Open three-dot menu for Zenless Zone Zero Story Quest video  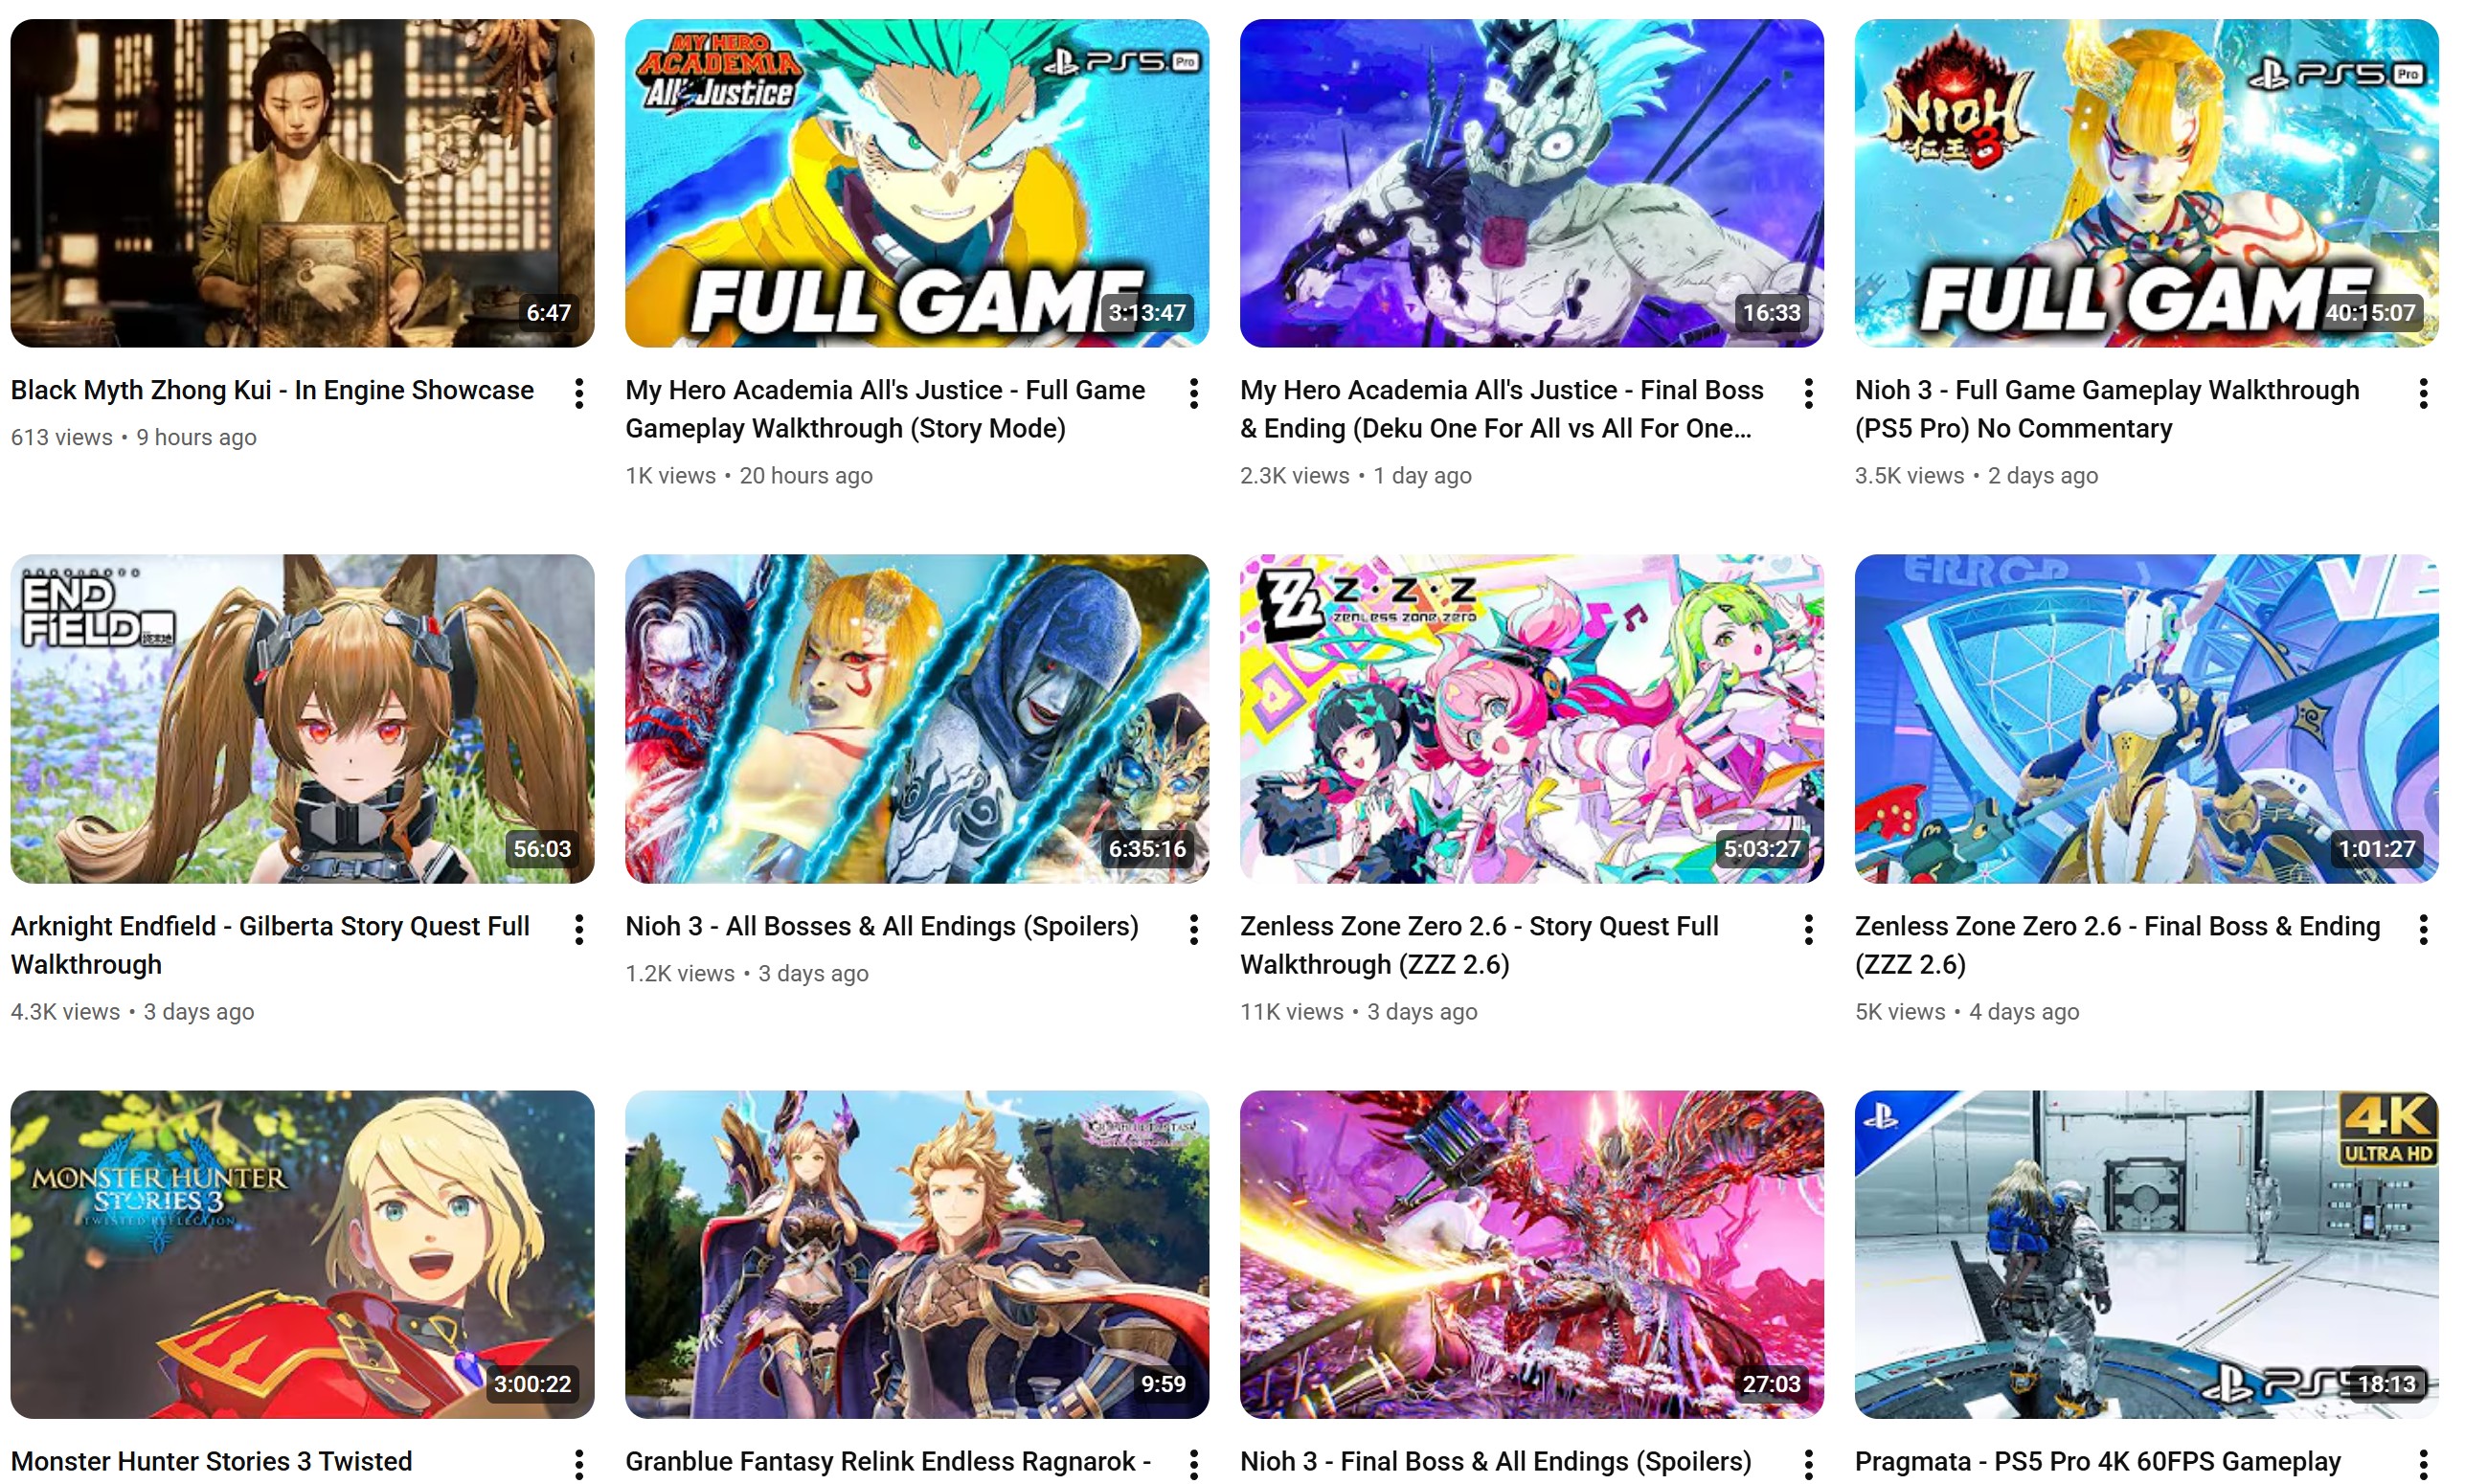1809,930
